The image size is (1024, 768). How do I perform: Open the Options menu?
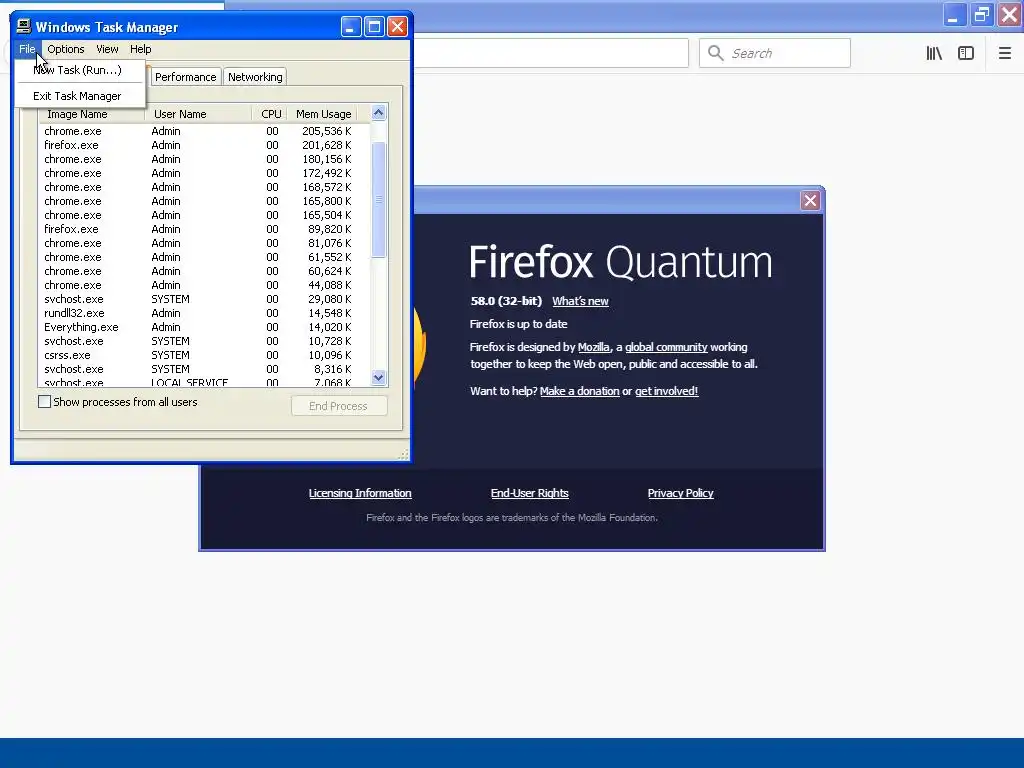[x=65, y=49]
